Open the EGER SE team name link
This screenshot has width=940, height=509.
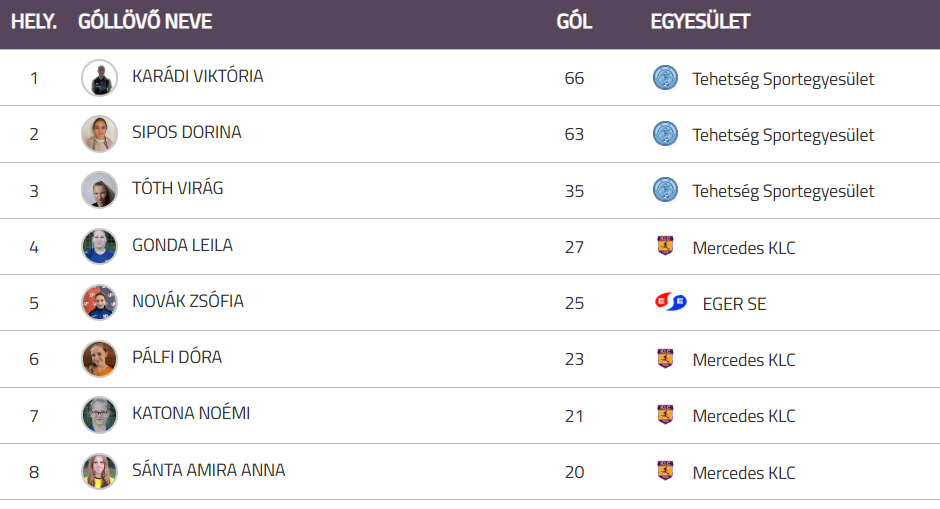(734, 303)
